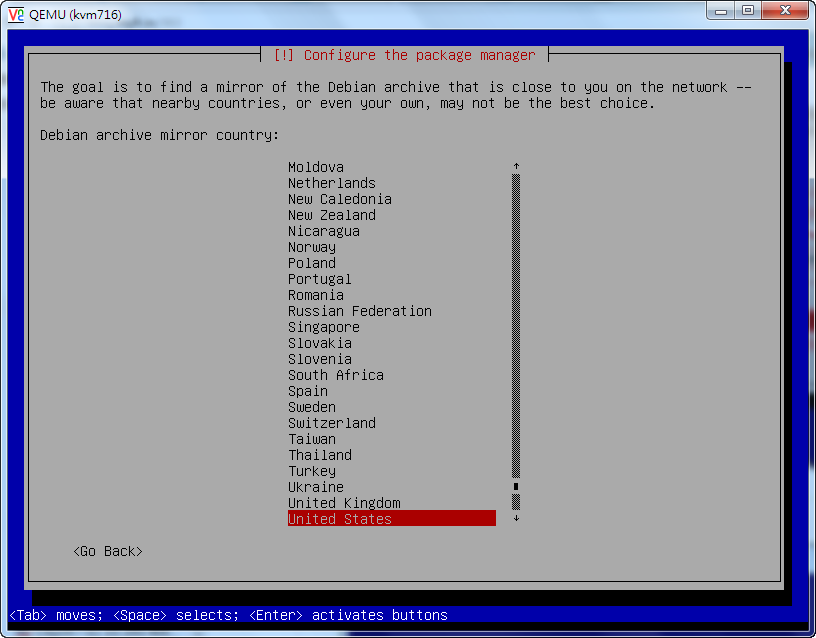The width and height of the screenshot is (816, 638).
Task: Pick Singapore from the mirror countries
Action: pyautogui.click(x=324, y=327)
